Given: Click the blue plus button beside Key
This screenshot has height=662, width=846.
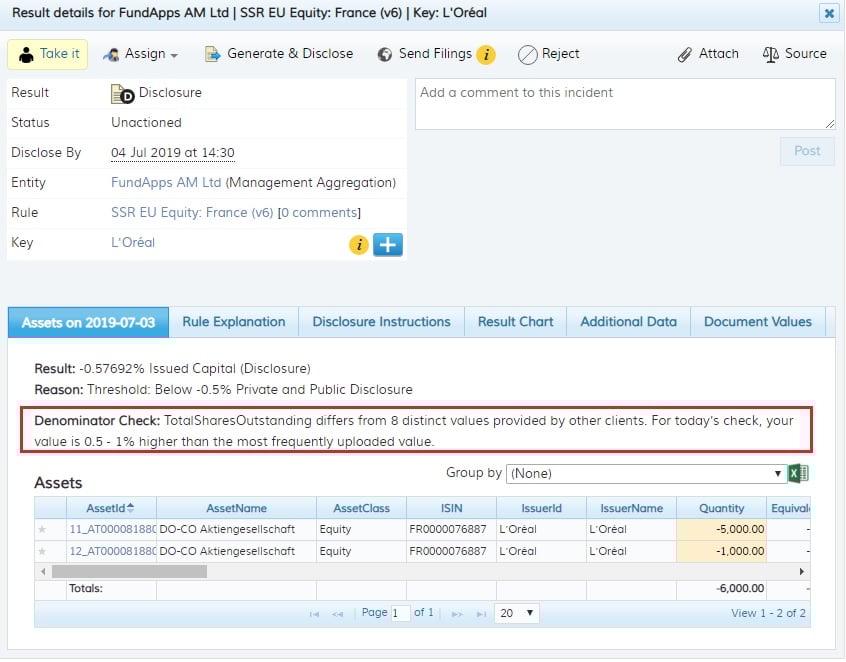Looking at the screenshot, I should [387, 244].
